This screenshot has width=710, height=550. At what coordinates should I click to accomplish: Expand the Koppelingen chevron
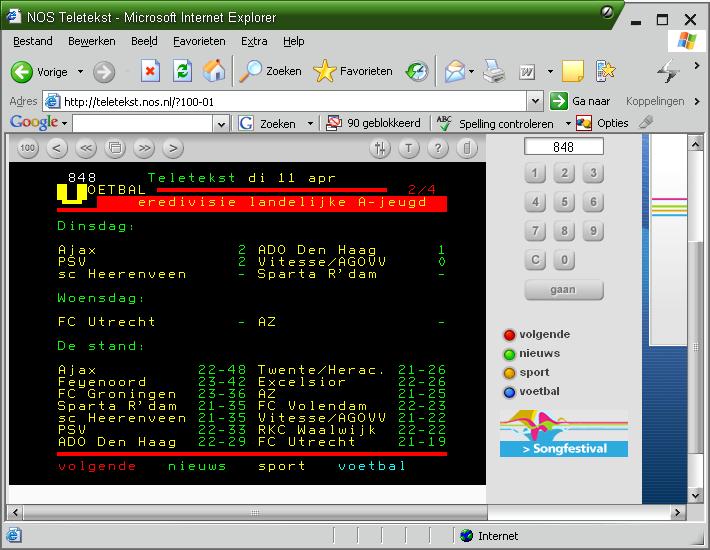point(697,101)
